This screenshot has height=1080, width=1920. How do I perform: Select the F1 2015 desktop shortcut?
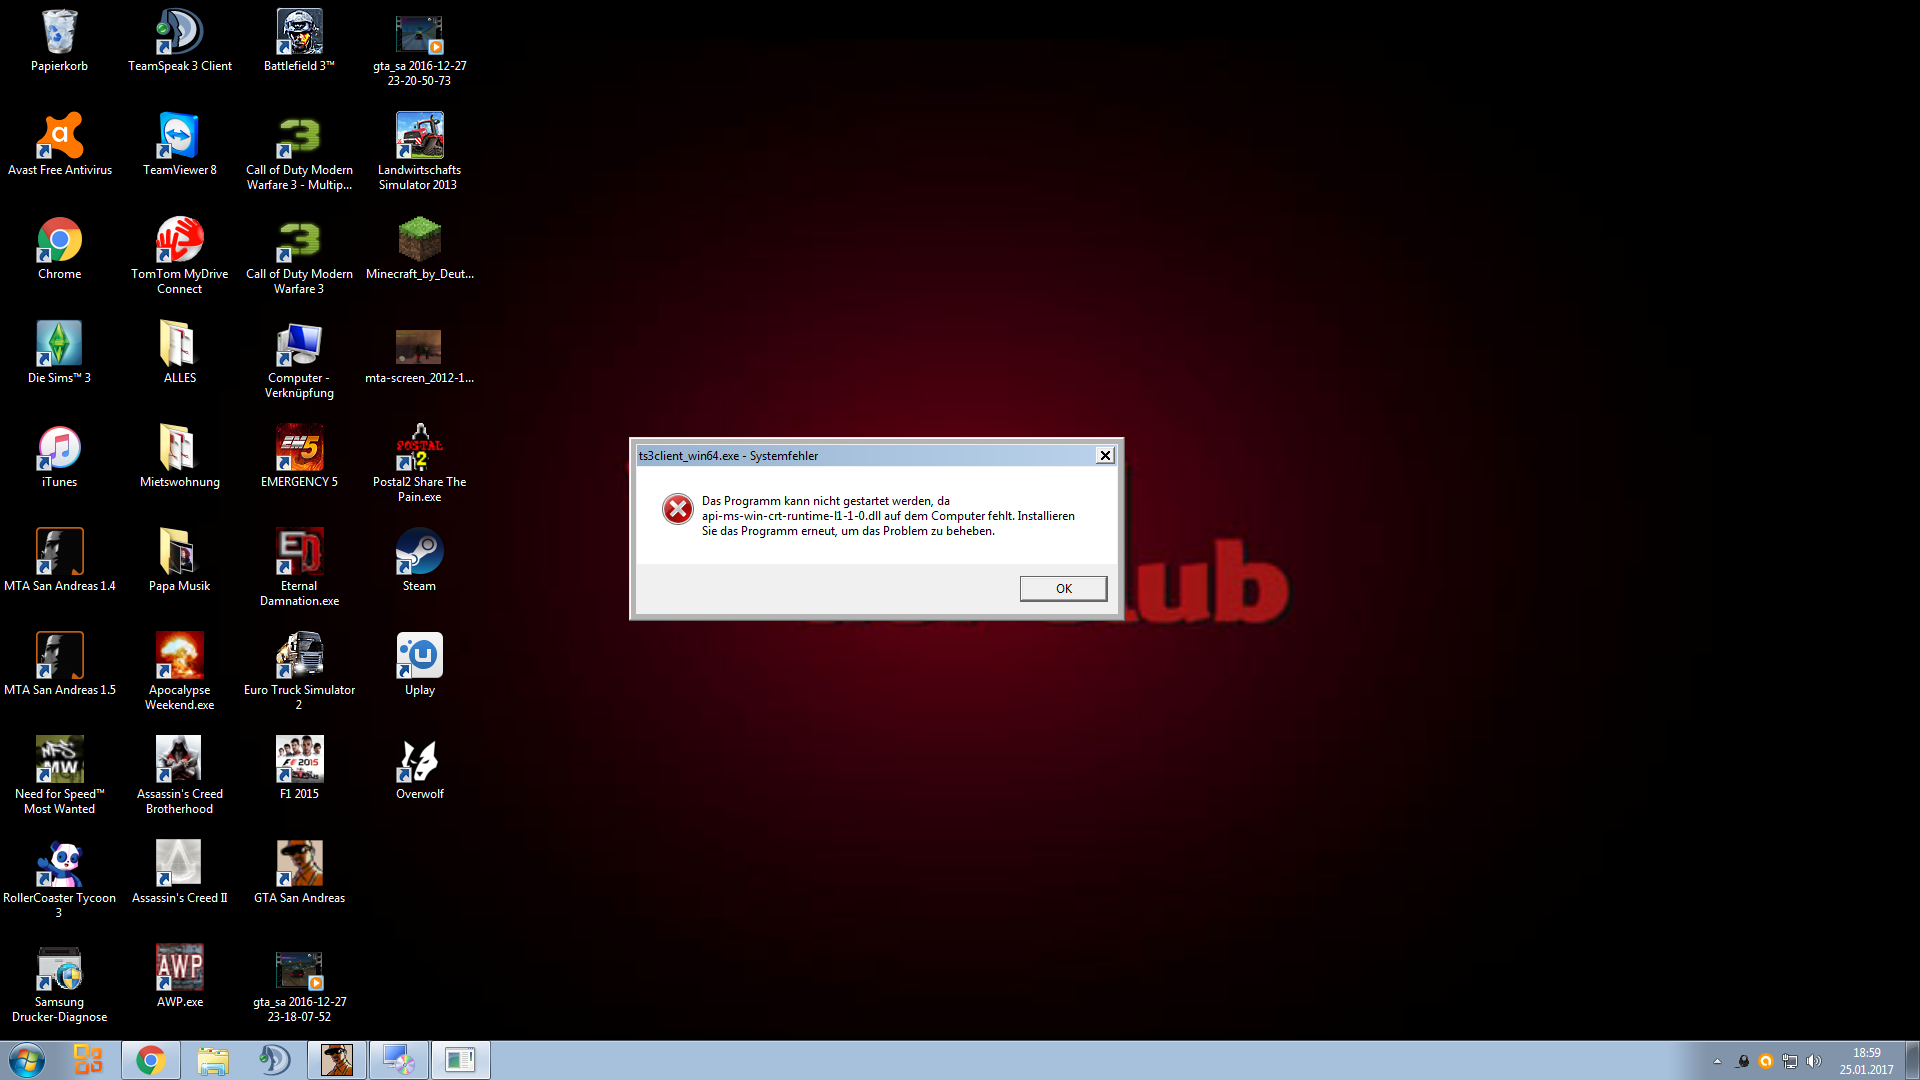click(299, 769)
